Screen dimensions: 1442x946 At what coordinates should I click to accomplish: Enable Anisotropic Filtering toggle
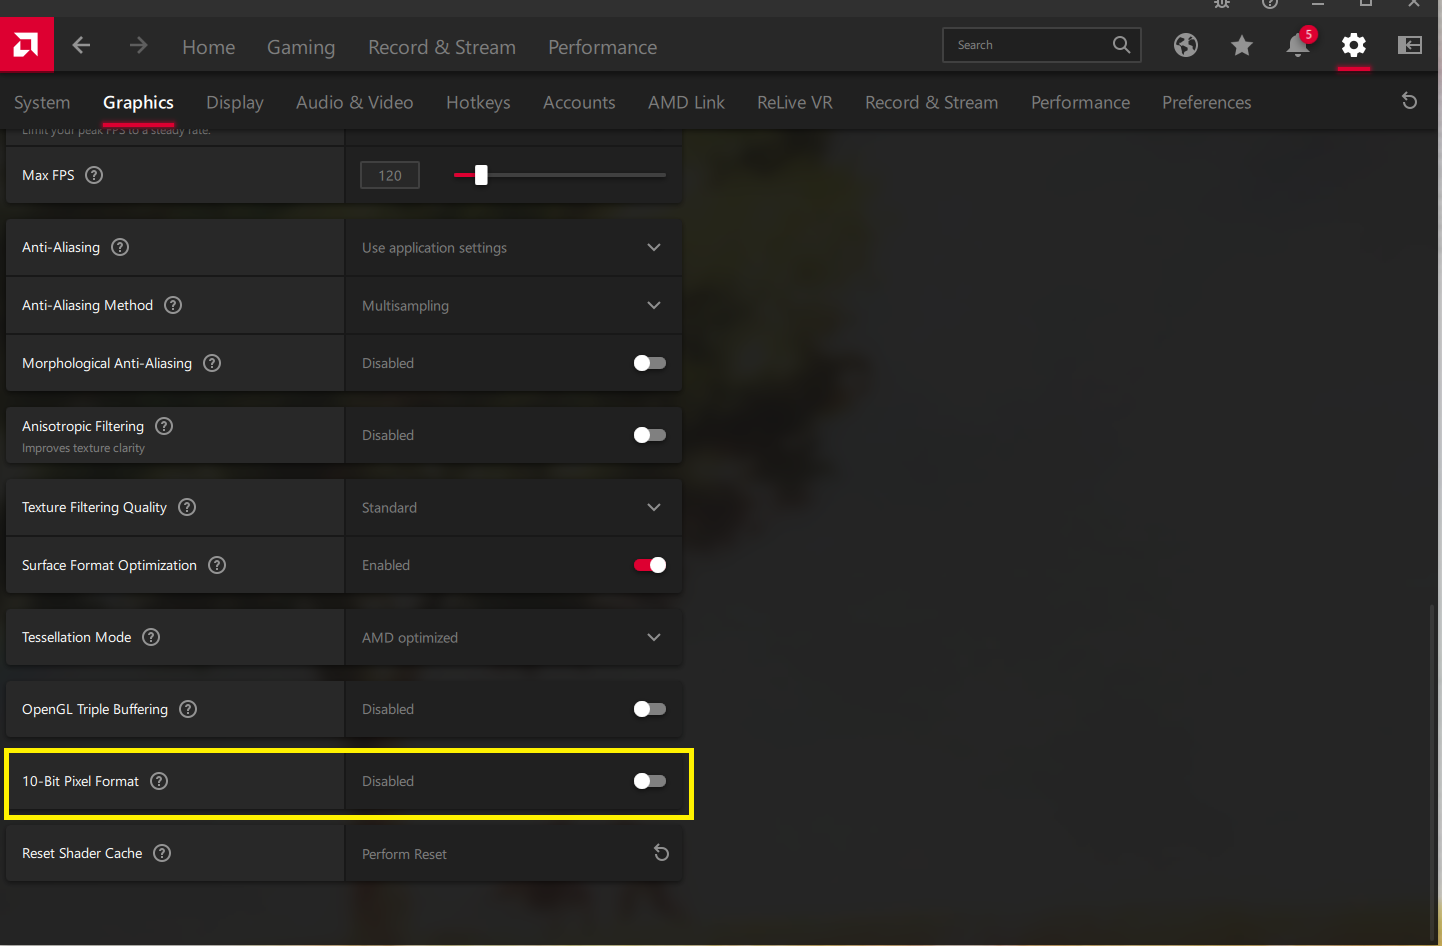tap(650, 435)
